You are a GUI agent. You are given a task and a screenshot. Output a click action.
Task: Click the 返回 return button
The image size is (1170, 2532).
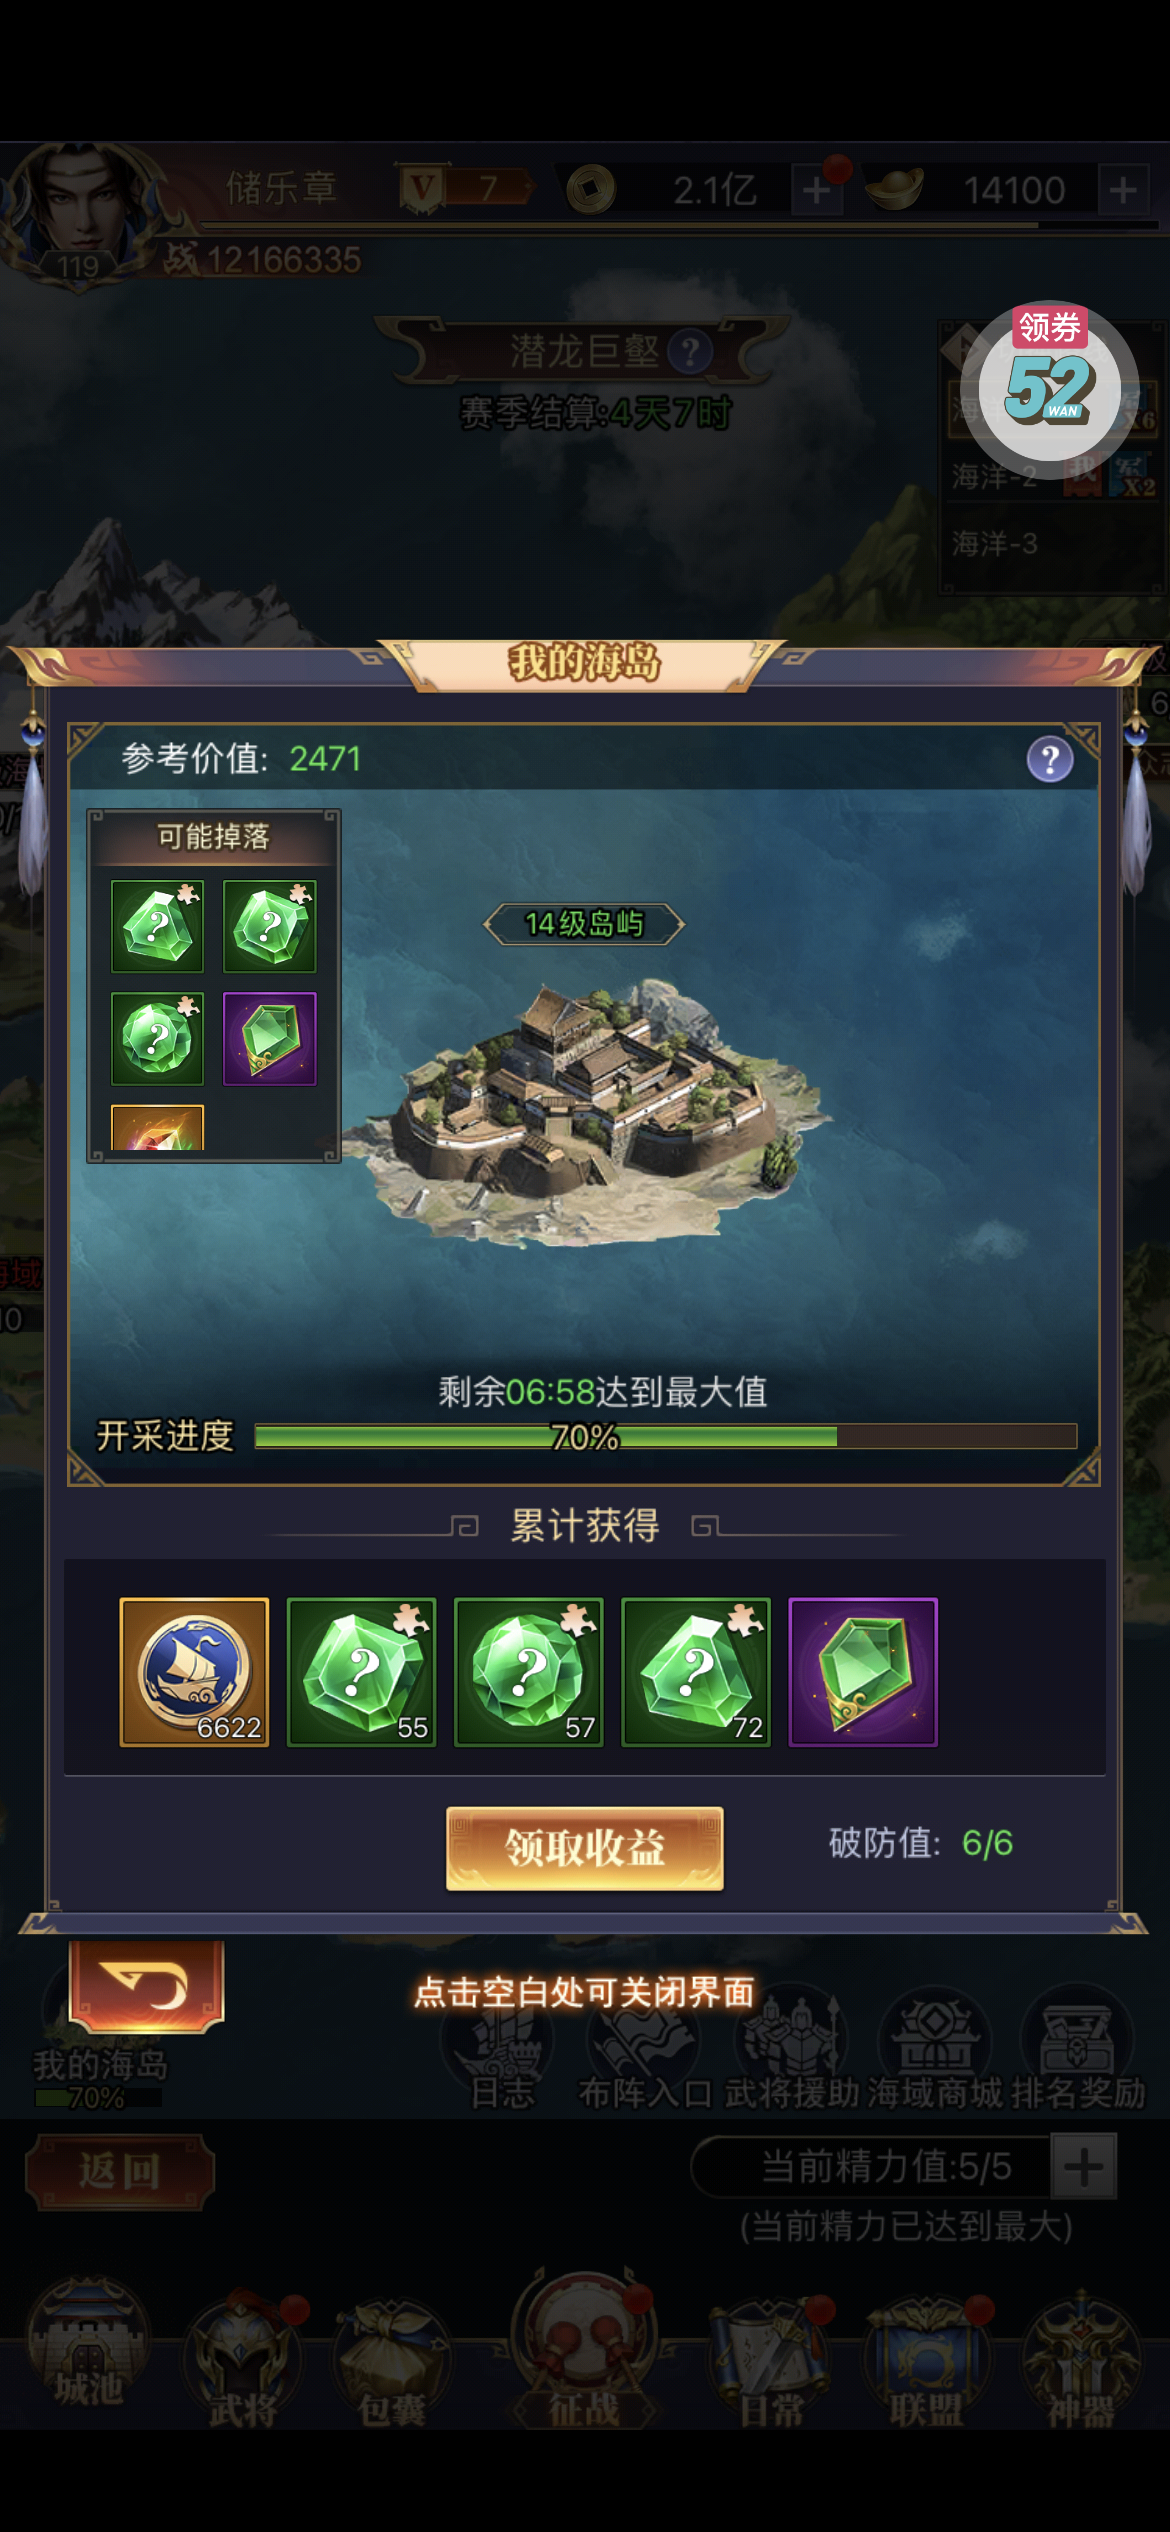coord(120,2172)
